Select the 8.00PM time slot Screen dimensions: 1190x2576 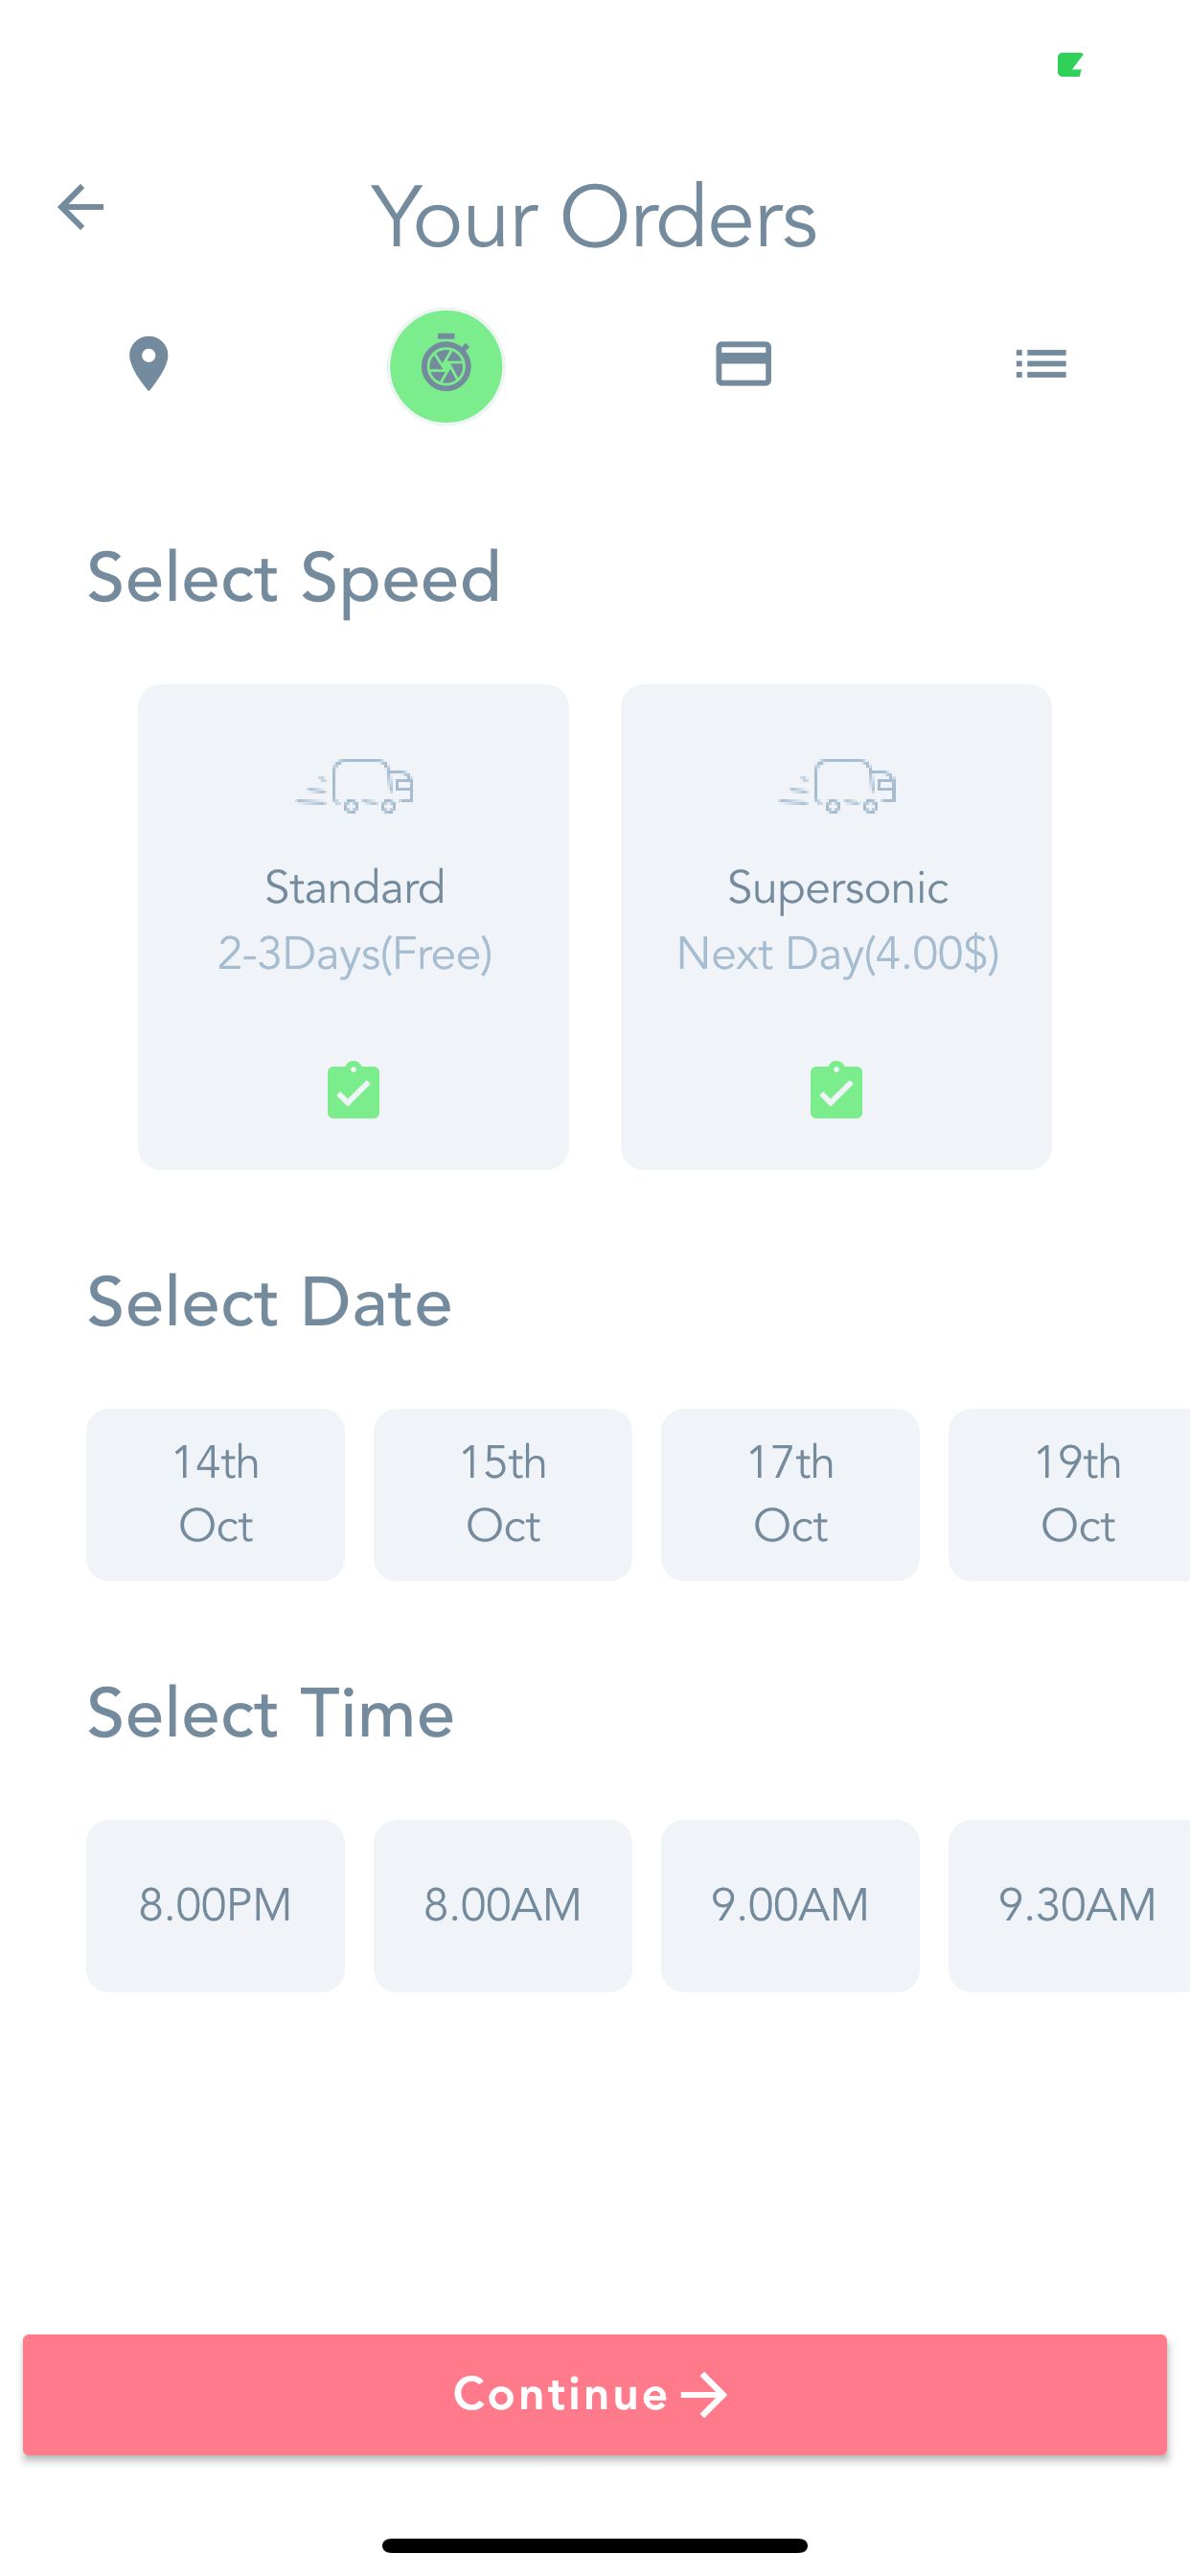(x=215, y=1905)
